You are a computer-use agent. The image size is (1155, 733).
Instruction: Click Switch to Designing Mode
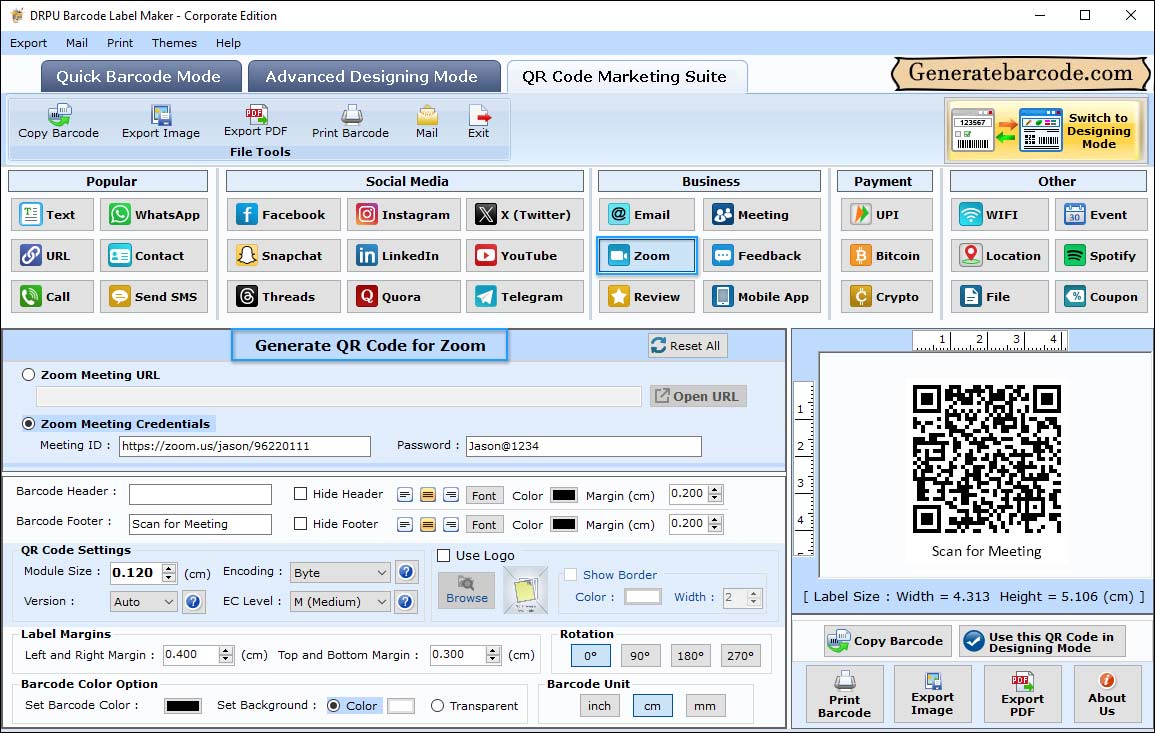(x=1043, y=130)
